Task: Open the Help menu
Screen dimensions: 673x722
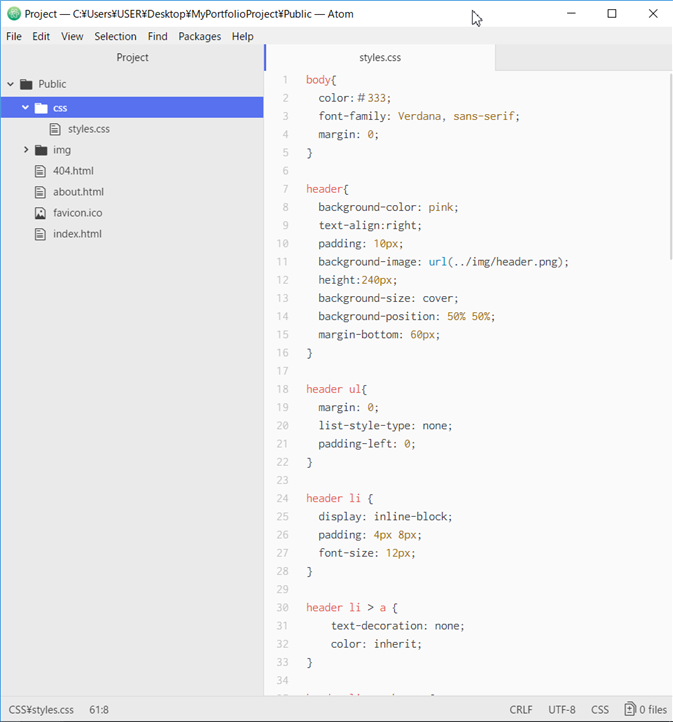Action: pyautogui.click(x=243, y=36)
